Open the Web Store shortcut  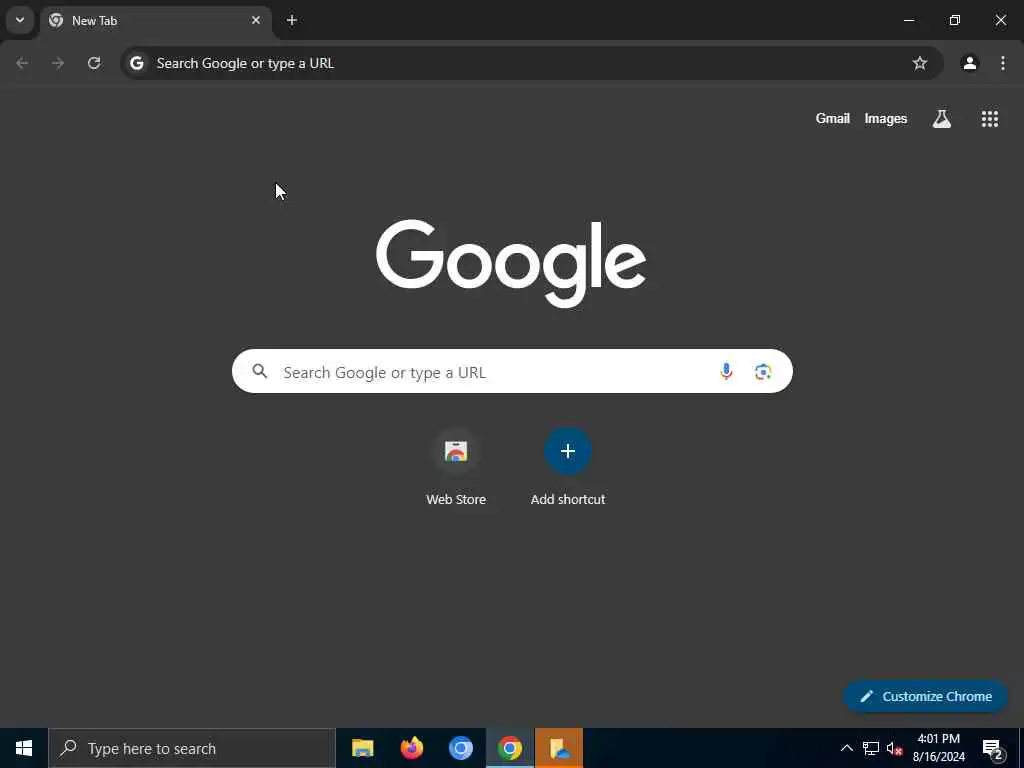(456, 466)
